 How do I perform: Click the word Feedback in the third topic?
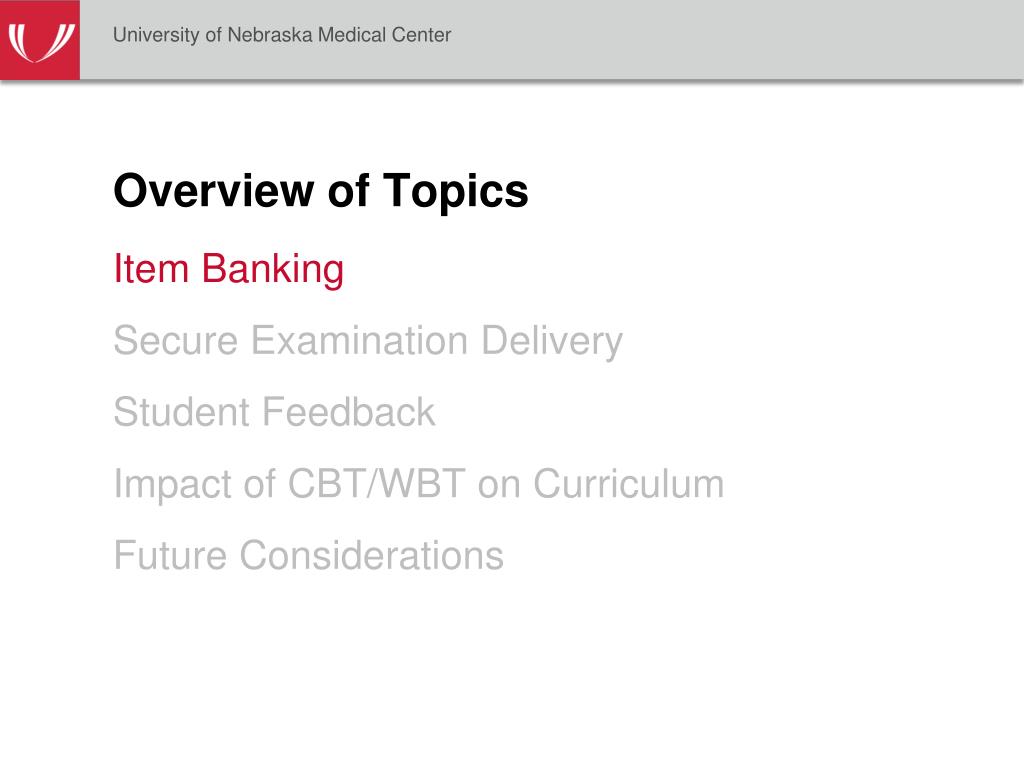coord(349,412)
